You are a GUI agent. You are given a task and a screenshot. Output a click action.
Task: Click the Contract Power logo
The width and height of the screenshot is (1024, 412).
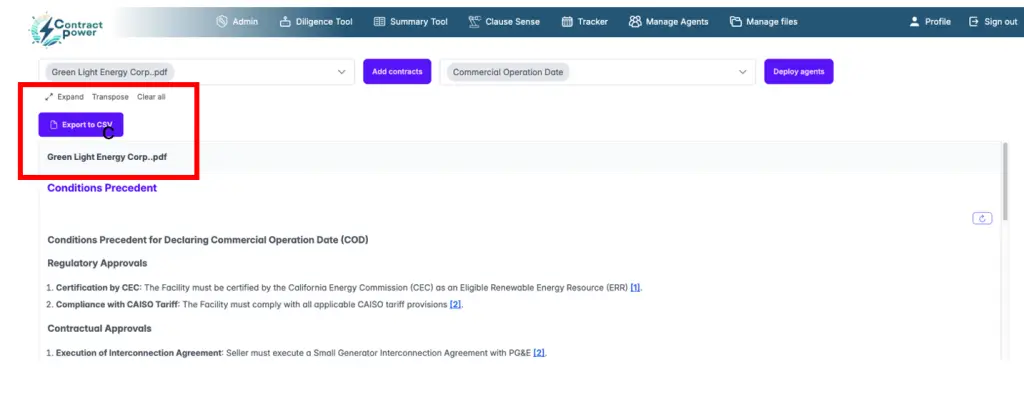(x=64, y=25)
